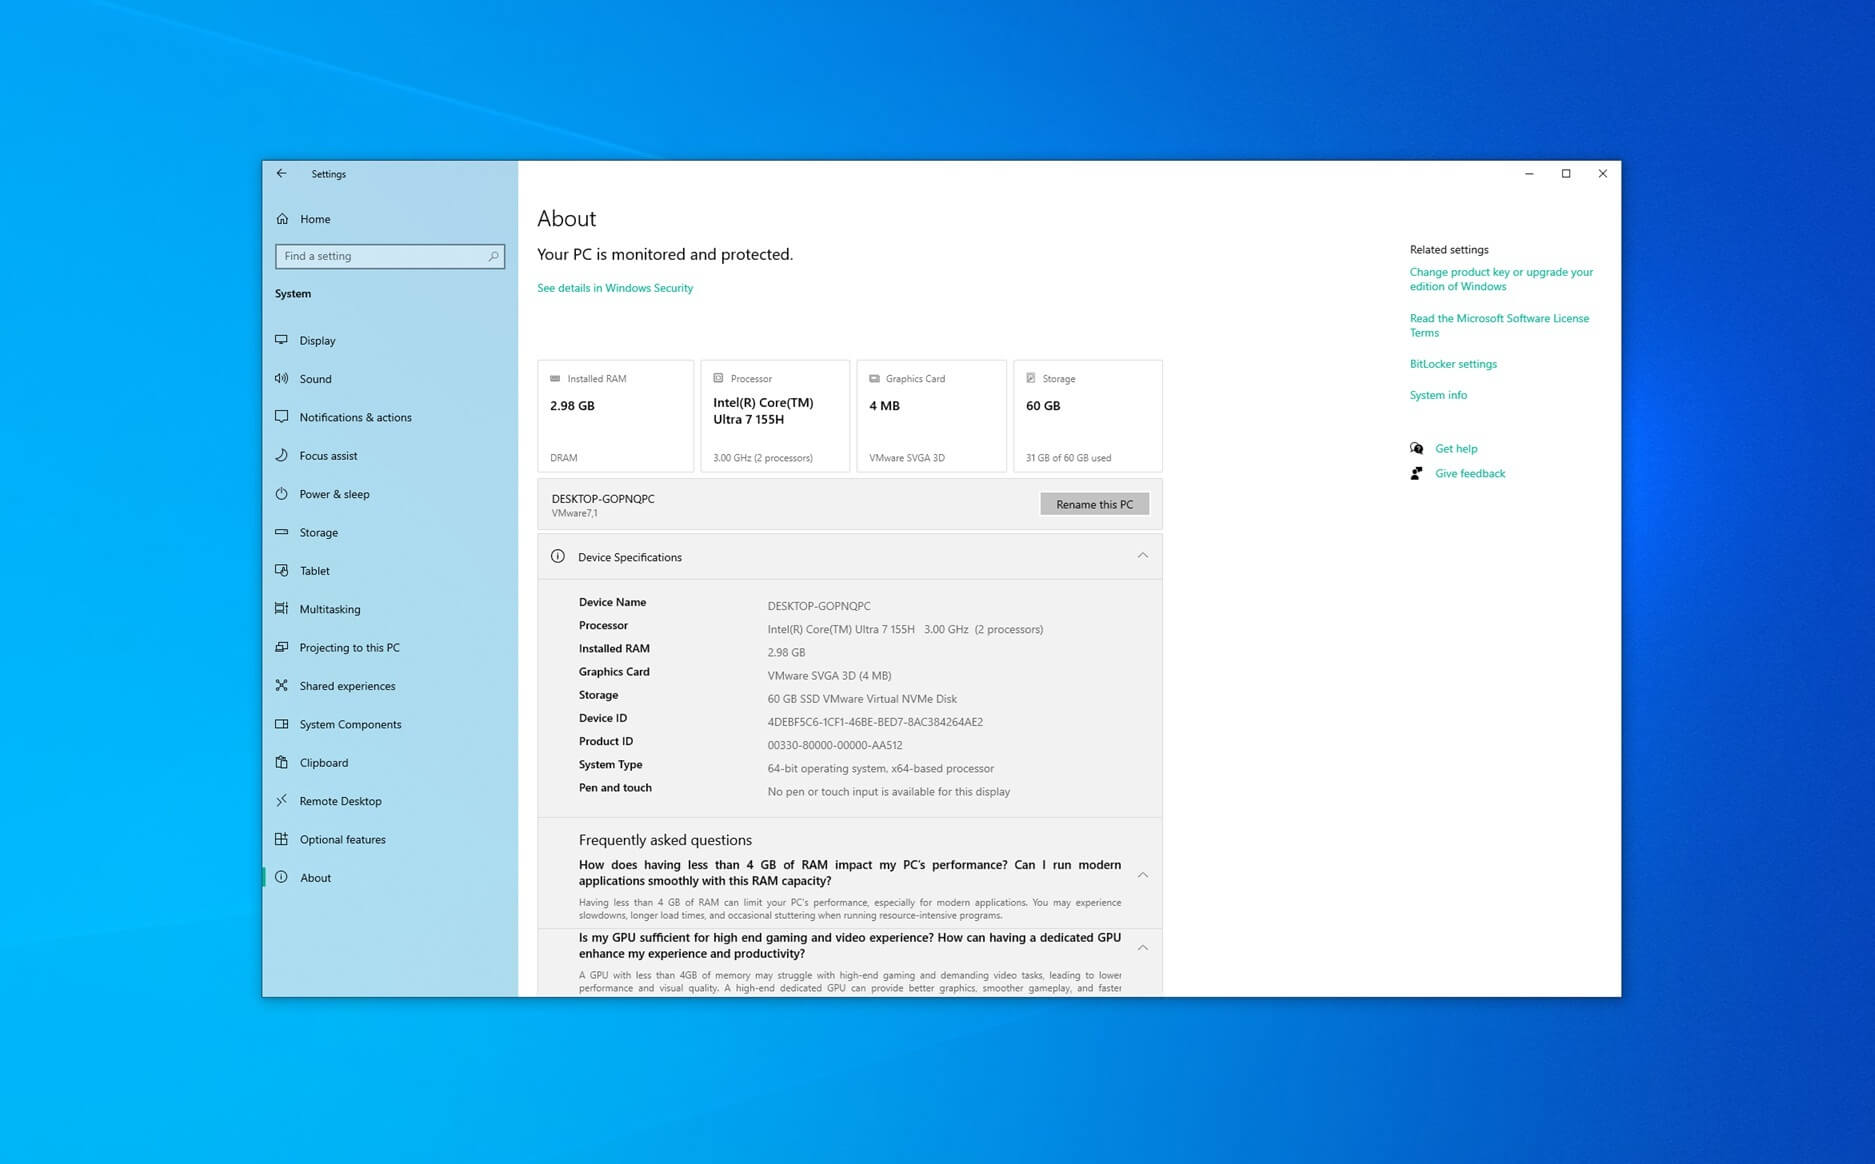Select the Storage settings icon

[x=283, y=532]
